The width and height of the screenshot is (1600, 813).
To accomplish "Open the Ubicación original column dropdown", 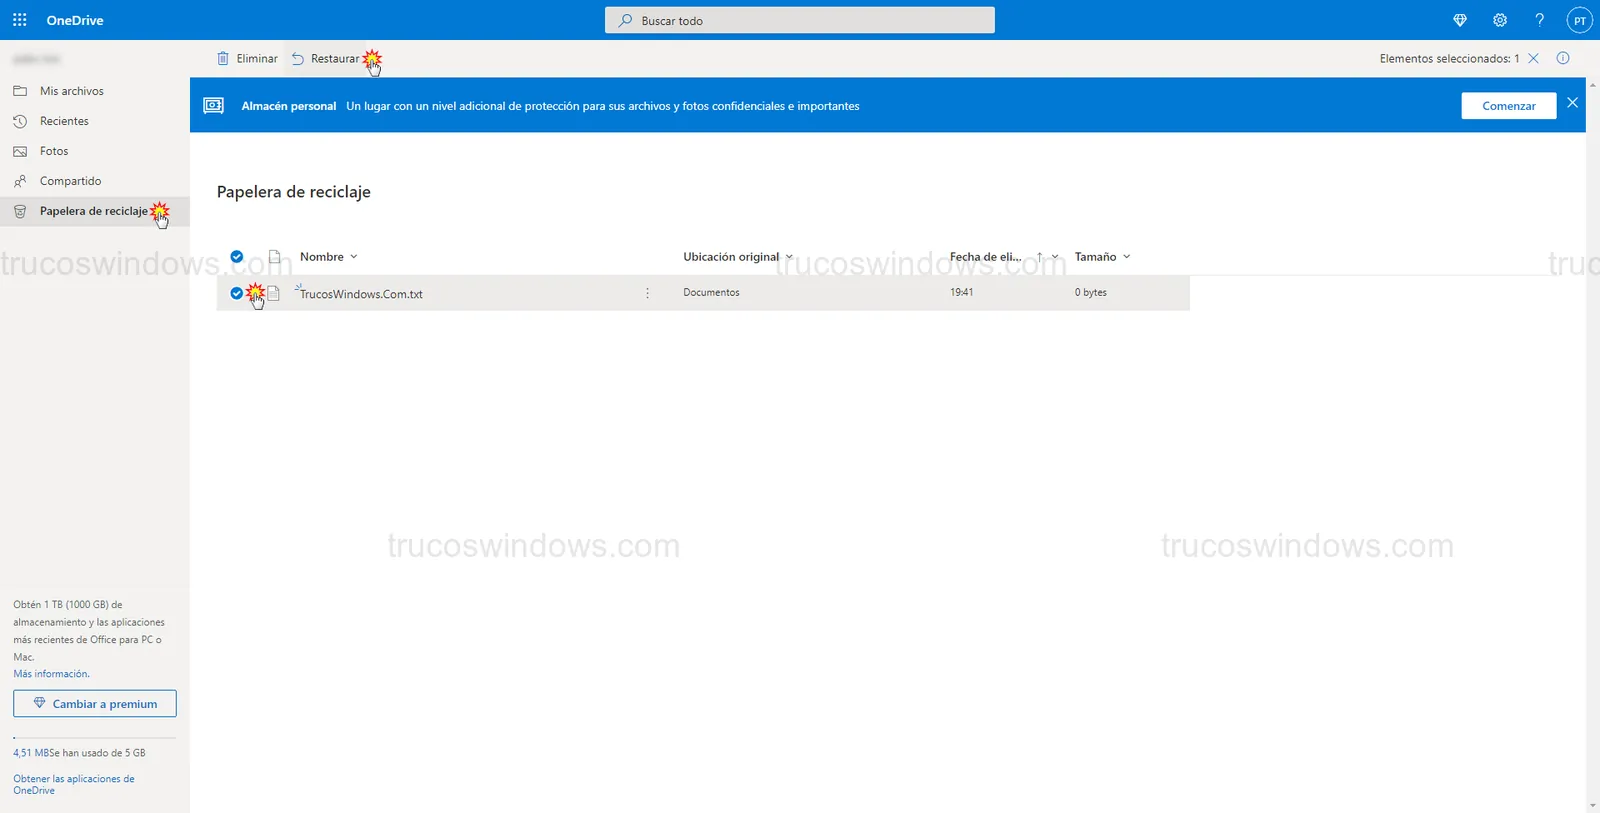I will [x=737, y=257].
